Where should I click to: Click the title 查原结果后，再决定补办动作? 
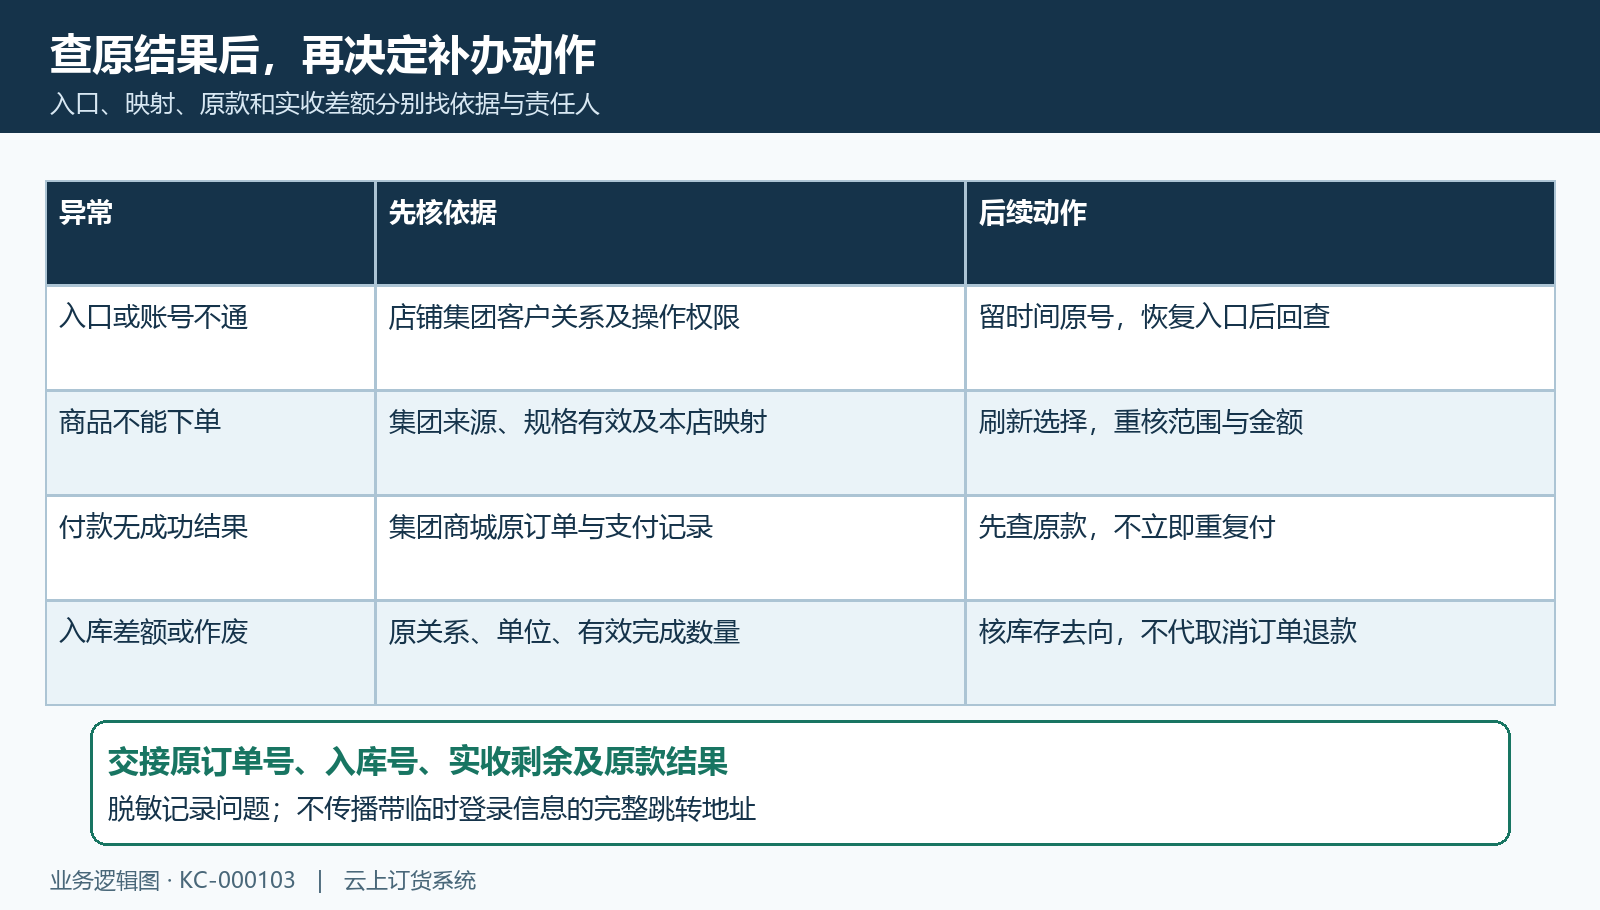click(x=323, y=55)
